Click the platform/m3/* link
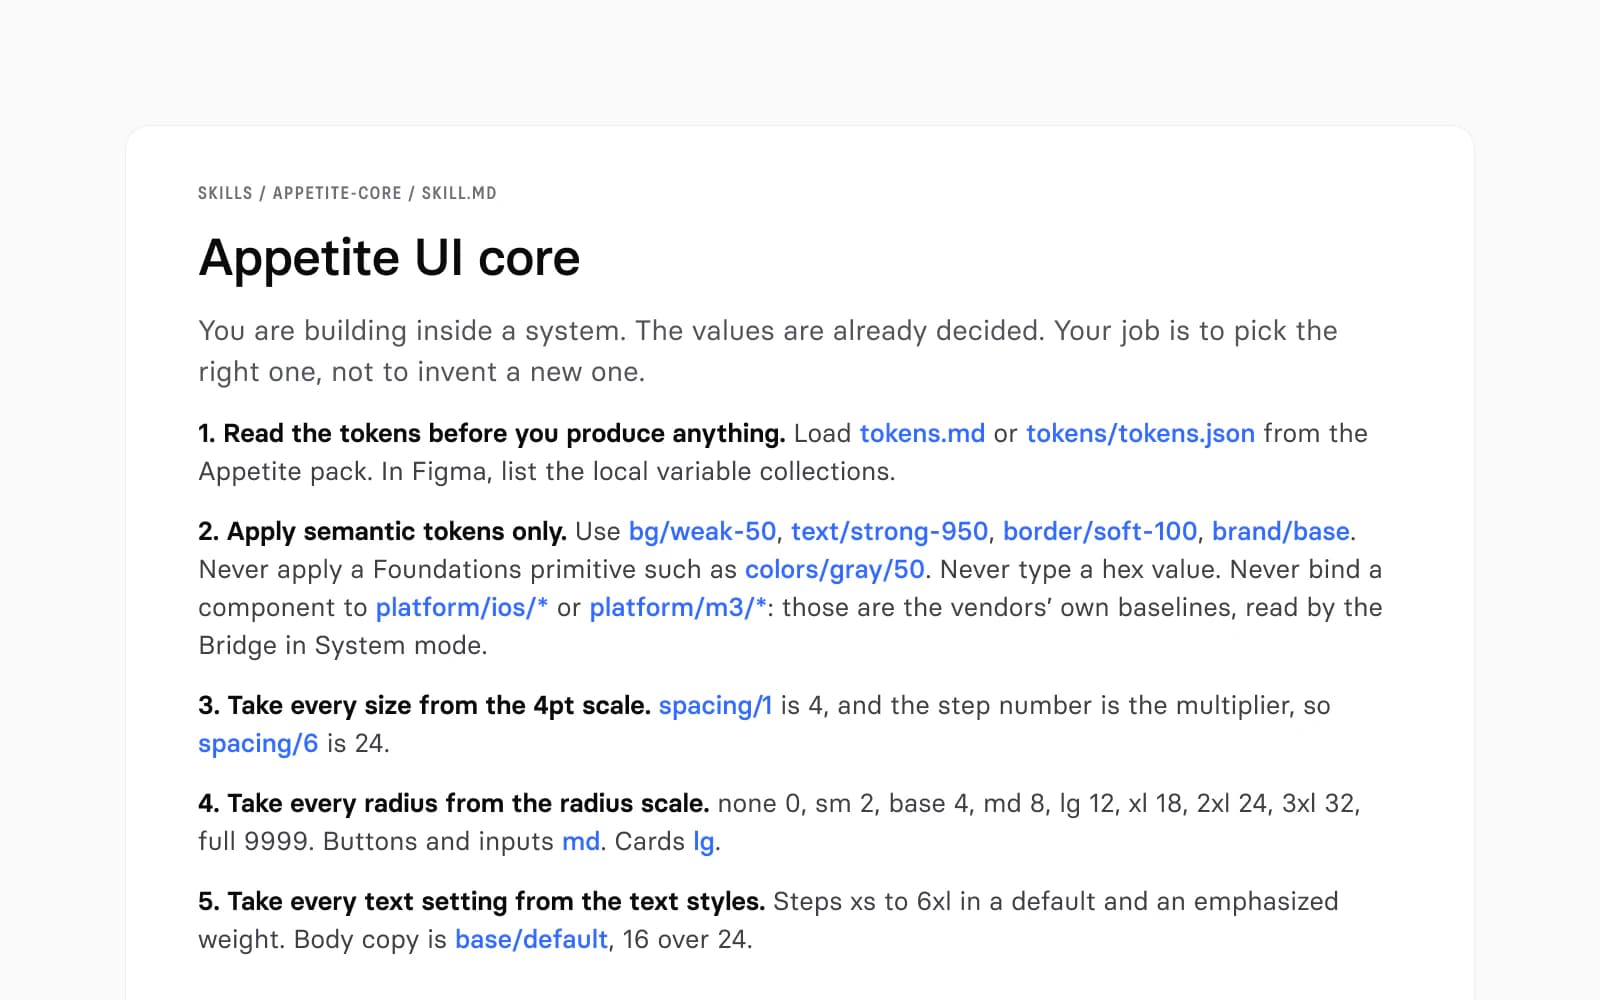This screenshot has height=1000, width=1600. pyautogui.click(x=678, y=607)
